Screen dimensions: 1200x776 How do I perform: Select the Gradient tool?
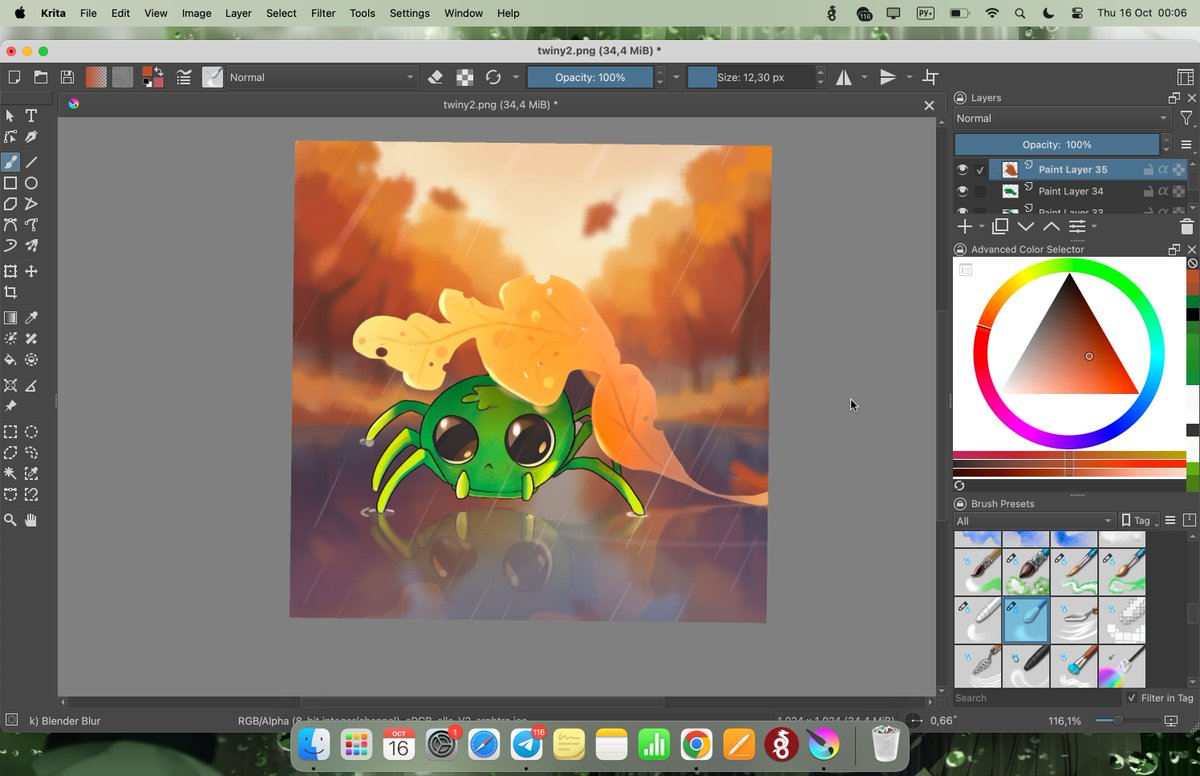pyautogui.click(x=10, y=318)
